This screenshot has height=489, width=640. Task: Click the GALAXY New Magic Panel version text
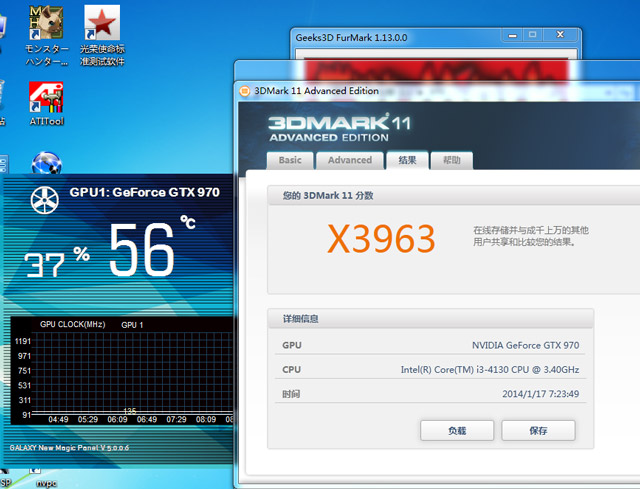click(x=69, y=448)
